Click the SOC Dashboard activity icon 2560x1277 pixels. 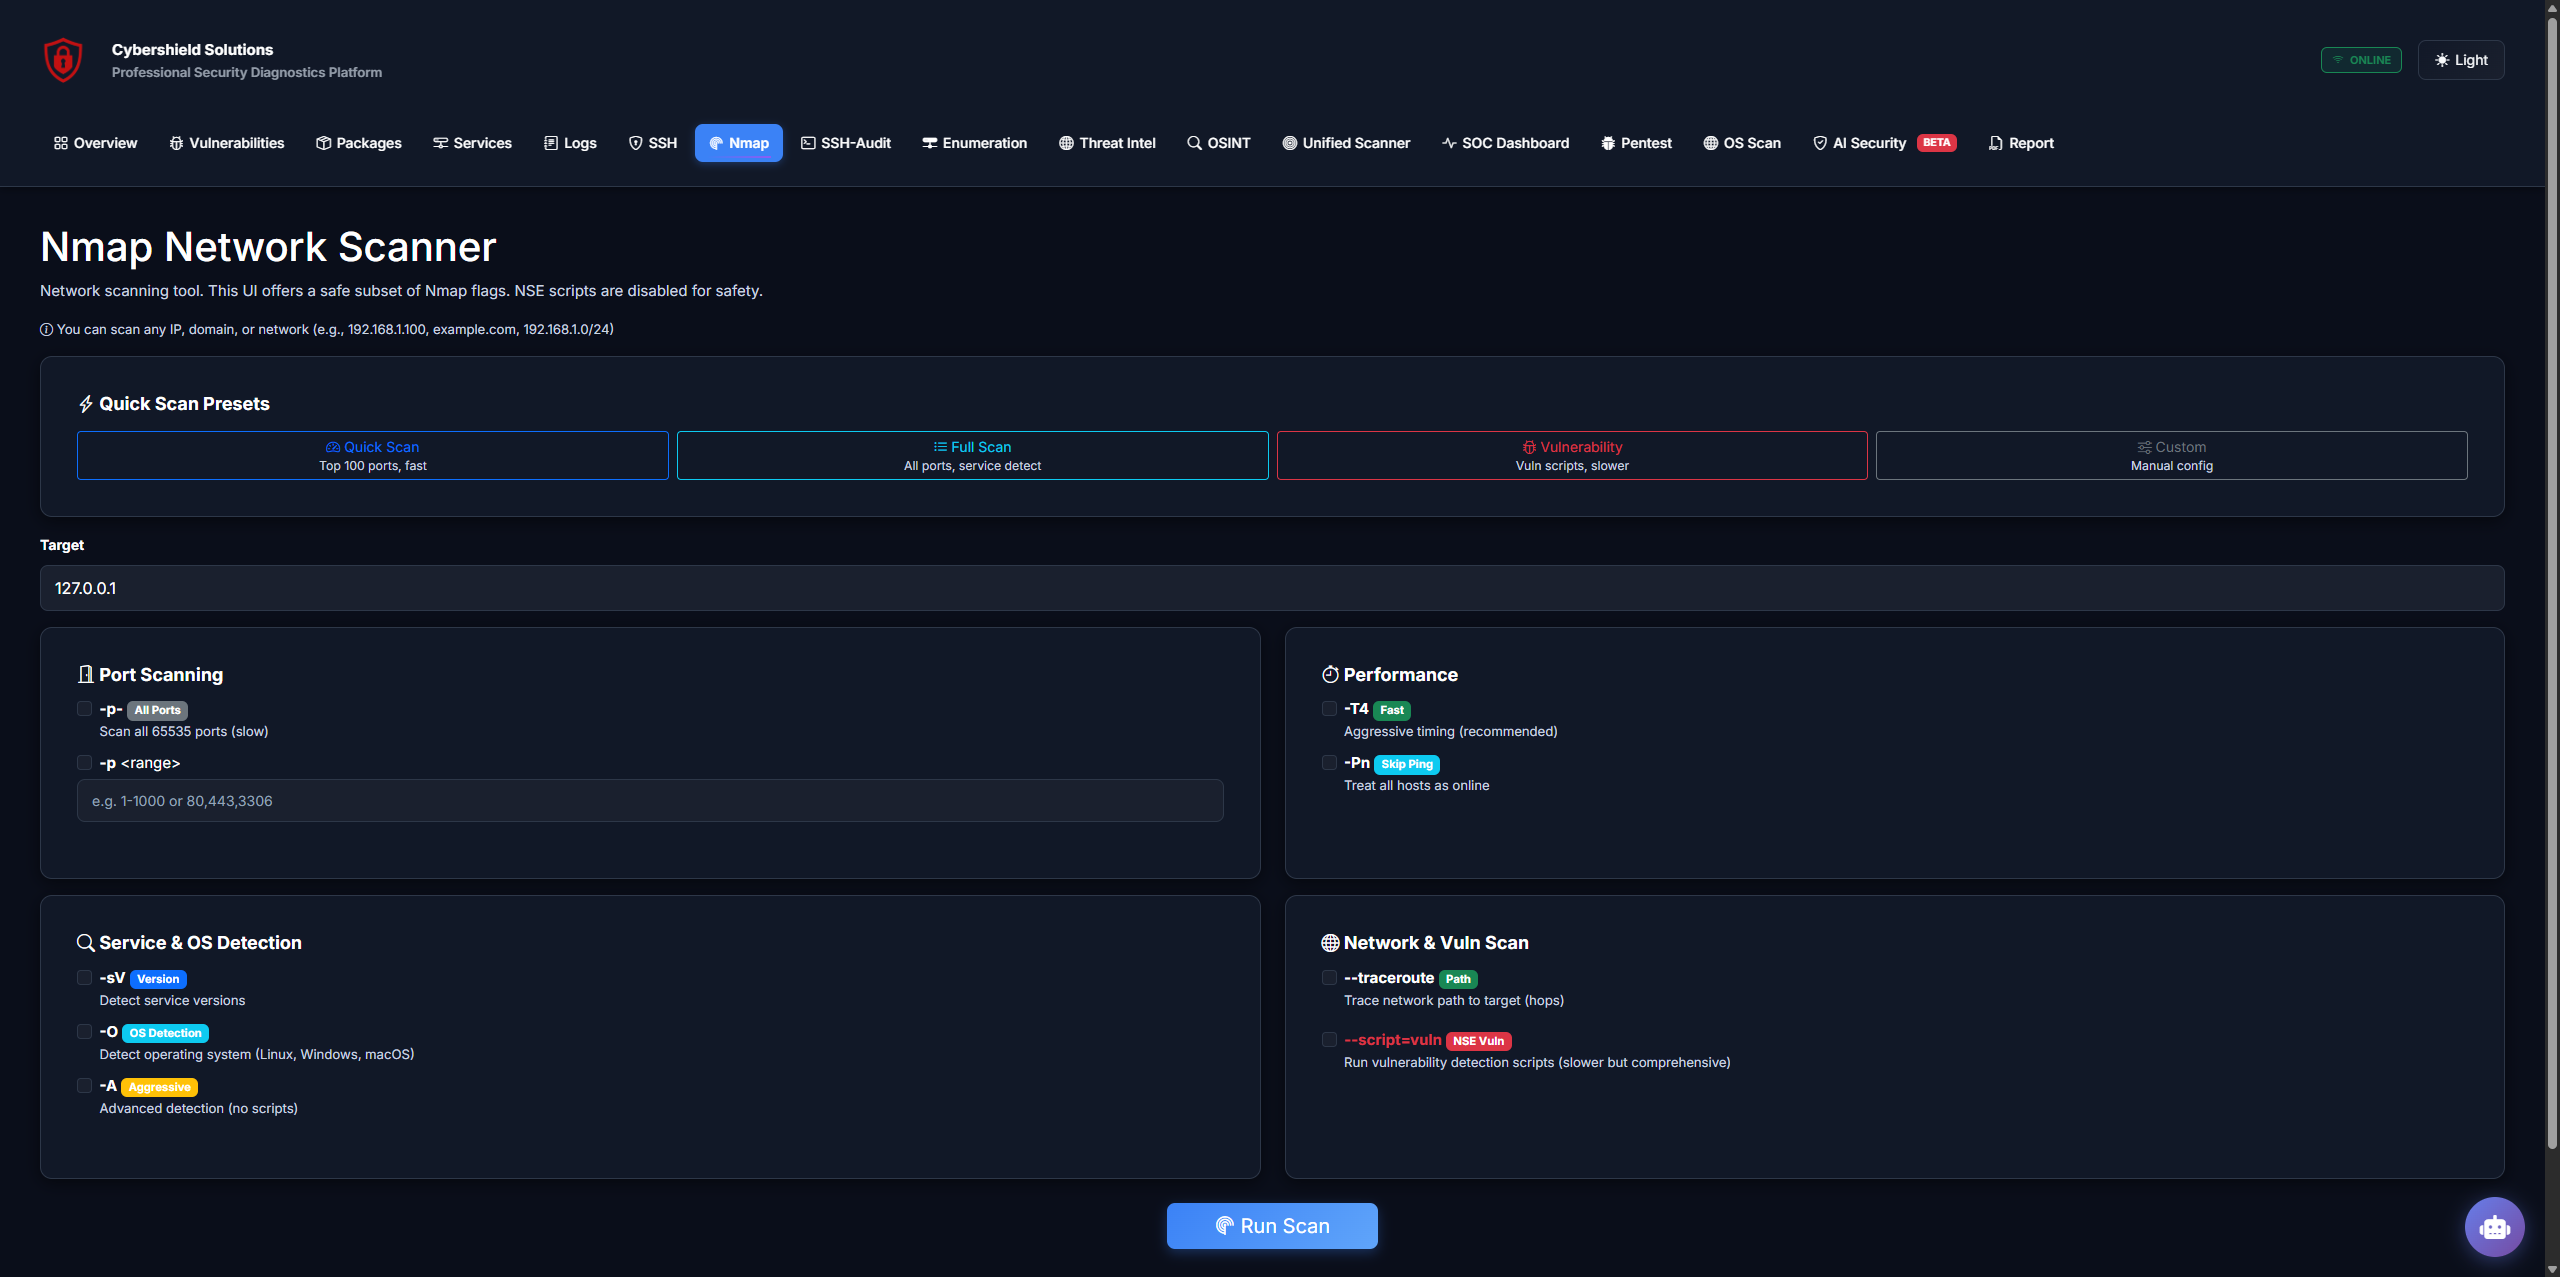pyautogui.click(x=1449, y=143)
